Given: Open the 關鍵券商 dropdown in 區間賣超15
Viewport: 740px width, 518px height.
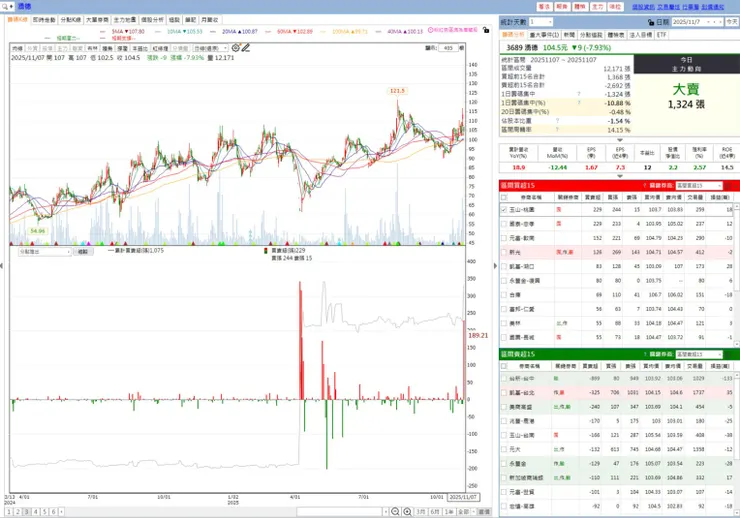Looking at the screenshot, I should pos(699,354).
